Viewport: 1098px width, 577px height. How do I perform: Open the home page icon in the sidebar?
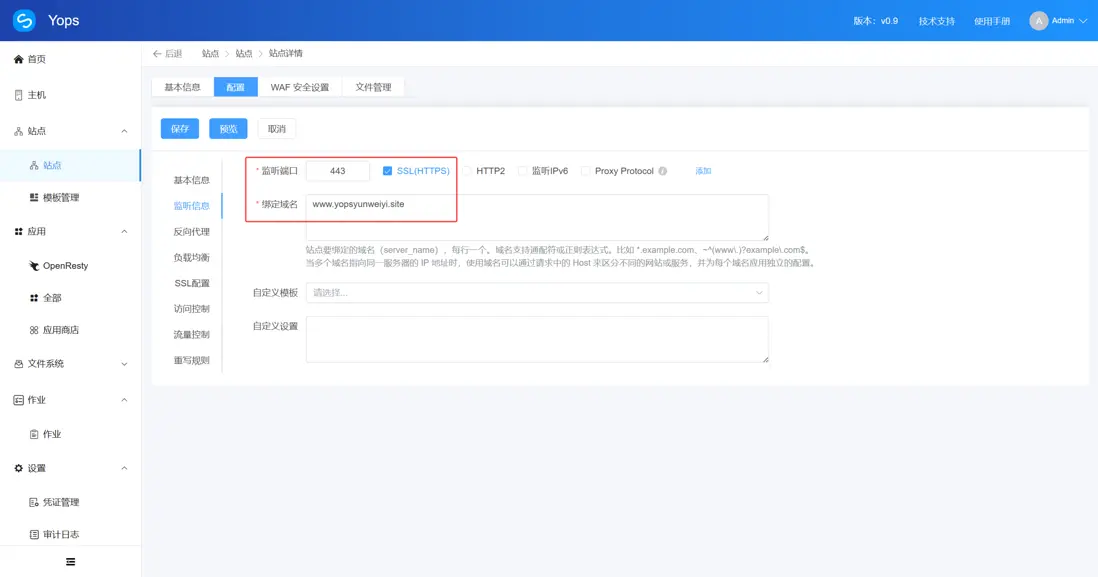click(x=18, y=60)
